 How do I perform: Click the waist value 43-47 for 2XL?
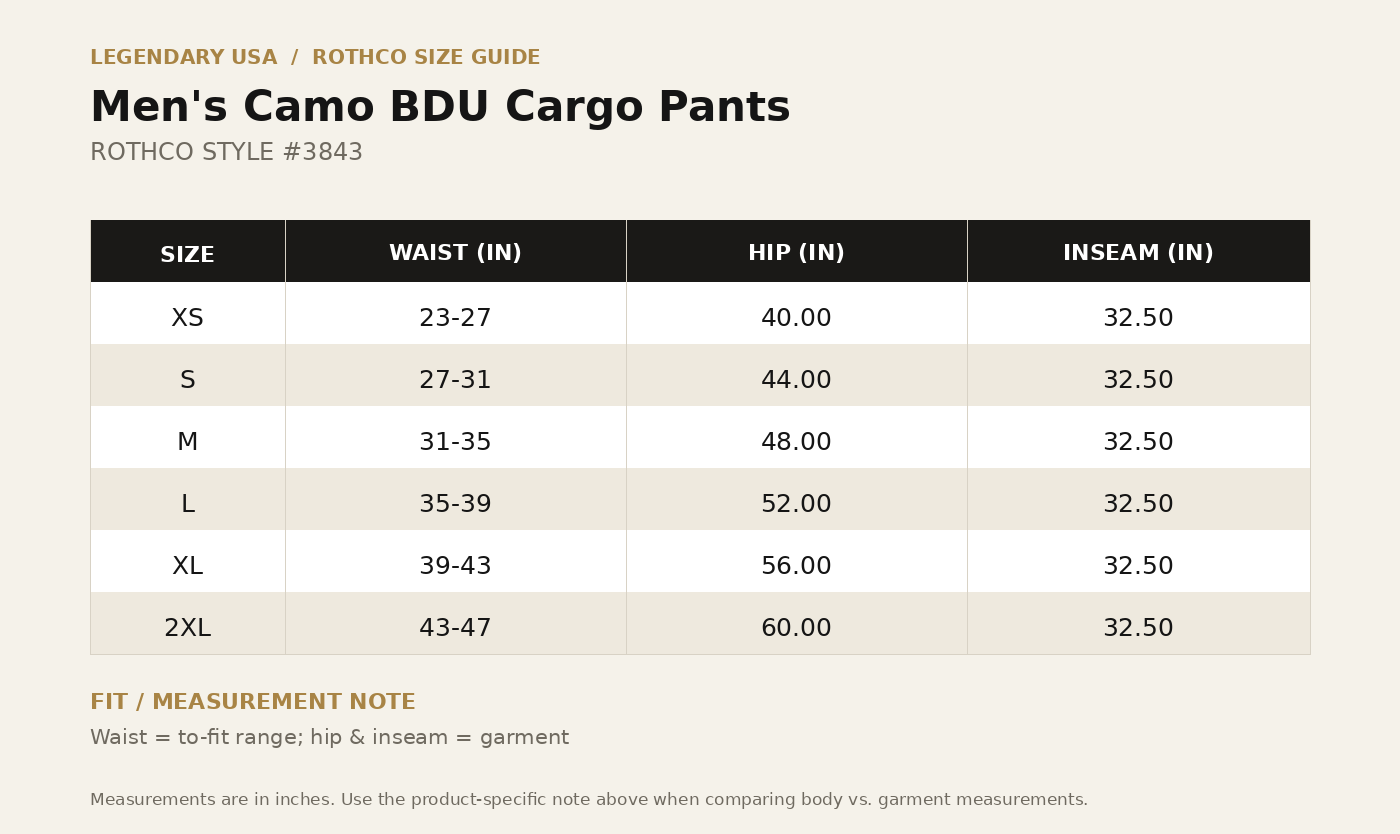[x=455, y=629]
